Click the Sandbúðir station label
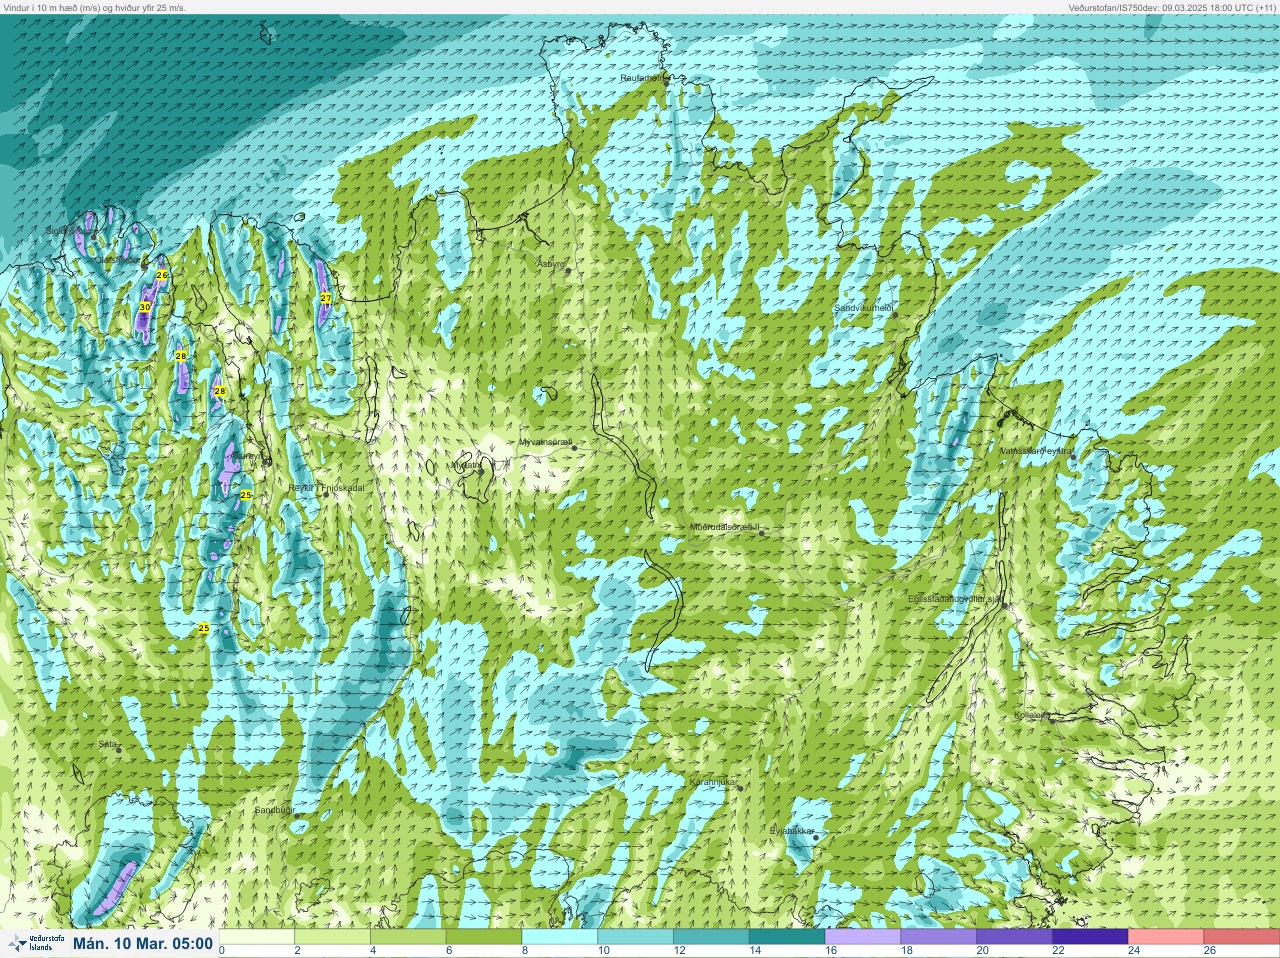The width and height of the screenshot is (1280, 958). click(273, 811)
